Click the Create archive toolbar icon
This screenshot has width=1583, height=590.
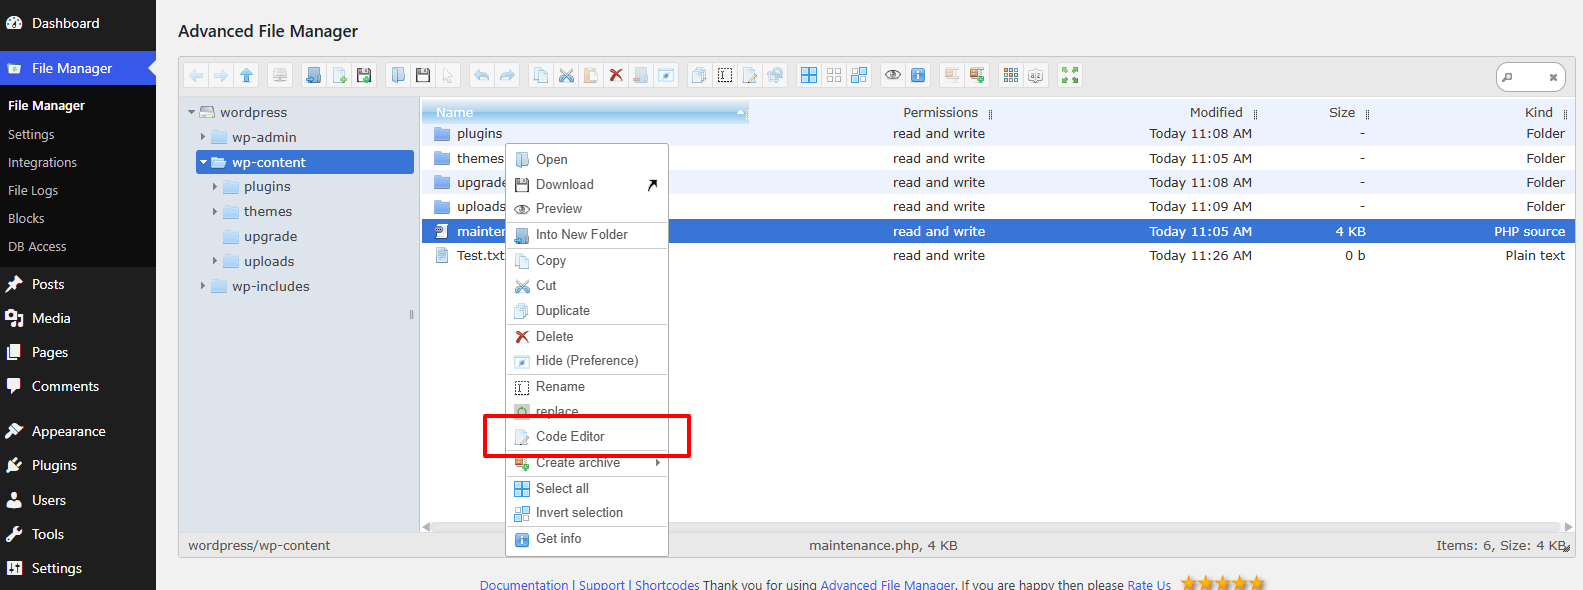(x=977, y=75)
